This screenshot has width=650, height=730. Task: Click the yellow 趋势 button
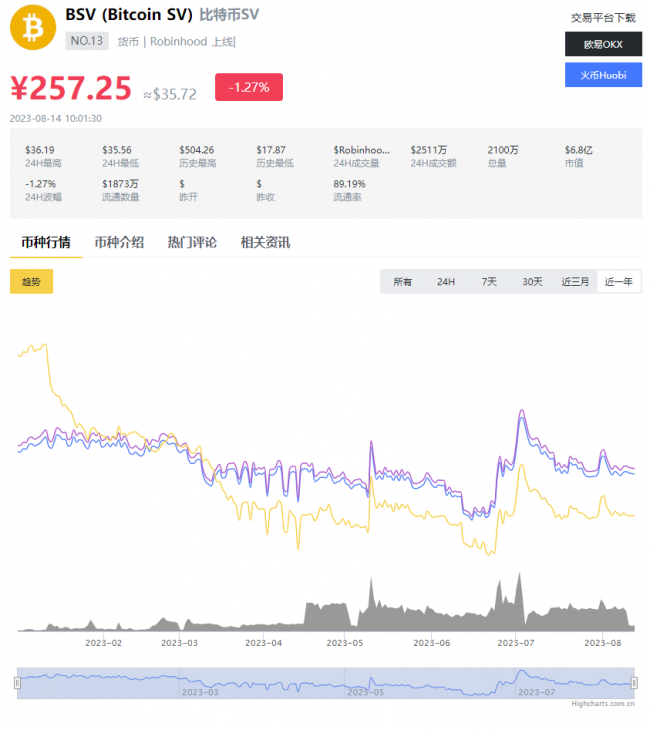31,282
